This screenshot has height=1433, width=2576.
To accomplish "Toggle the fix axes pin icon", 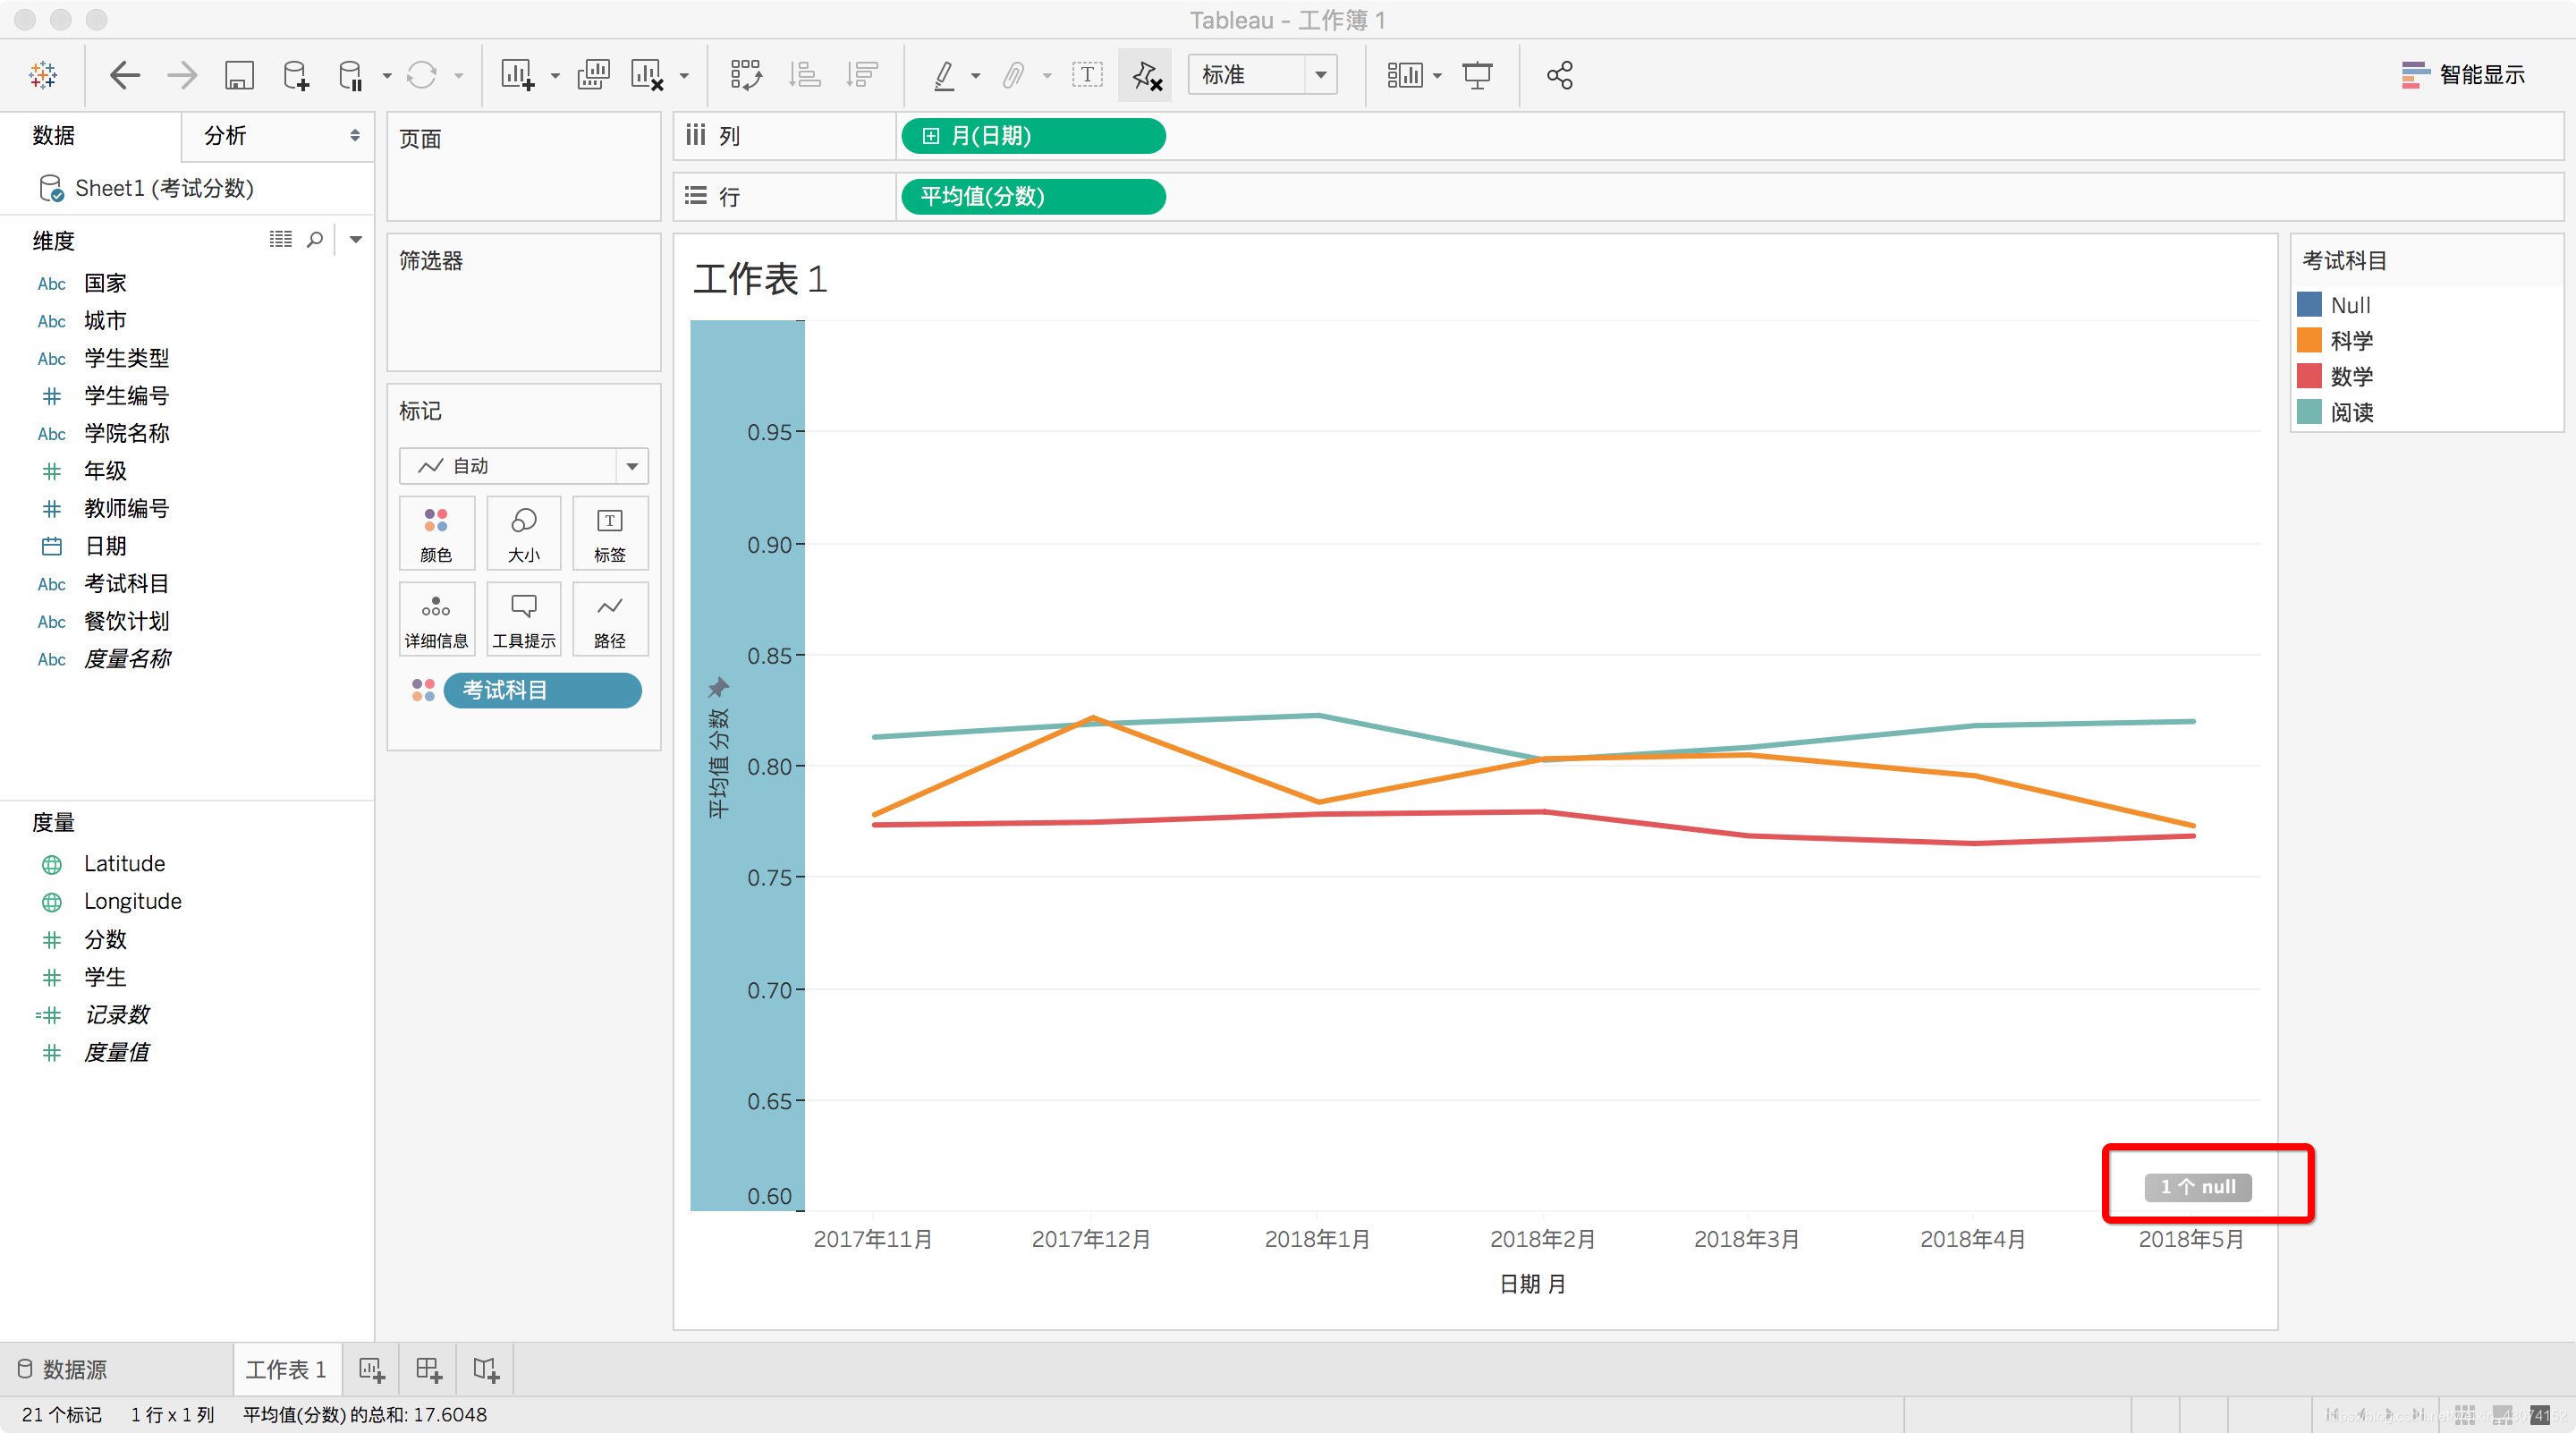I will coord(1146,75).
